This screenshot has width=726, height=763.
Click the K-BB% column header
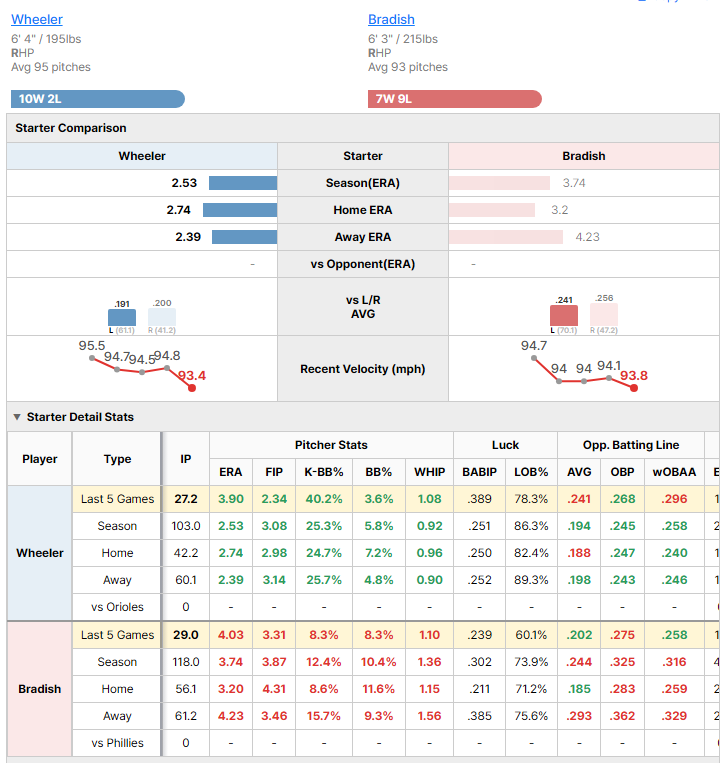324,472
